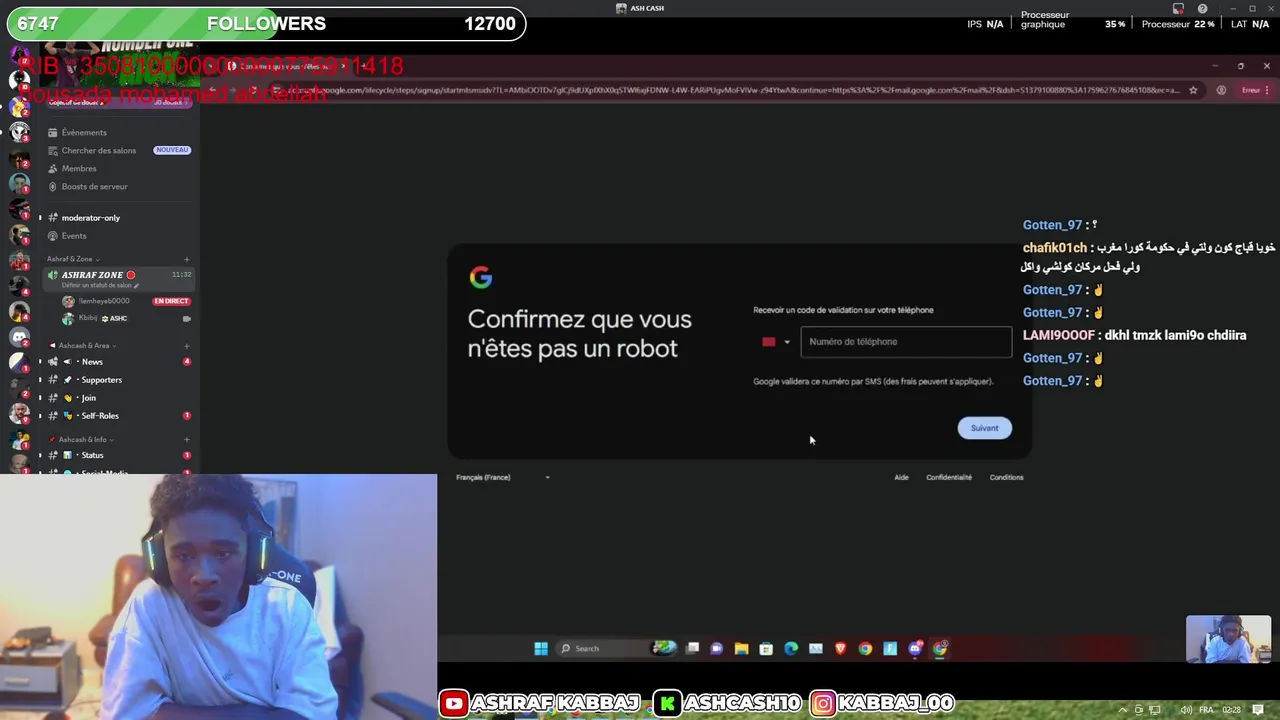Open the notification center icon

1258,709
